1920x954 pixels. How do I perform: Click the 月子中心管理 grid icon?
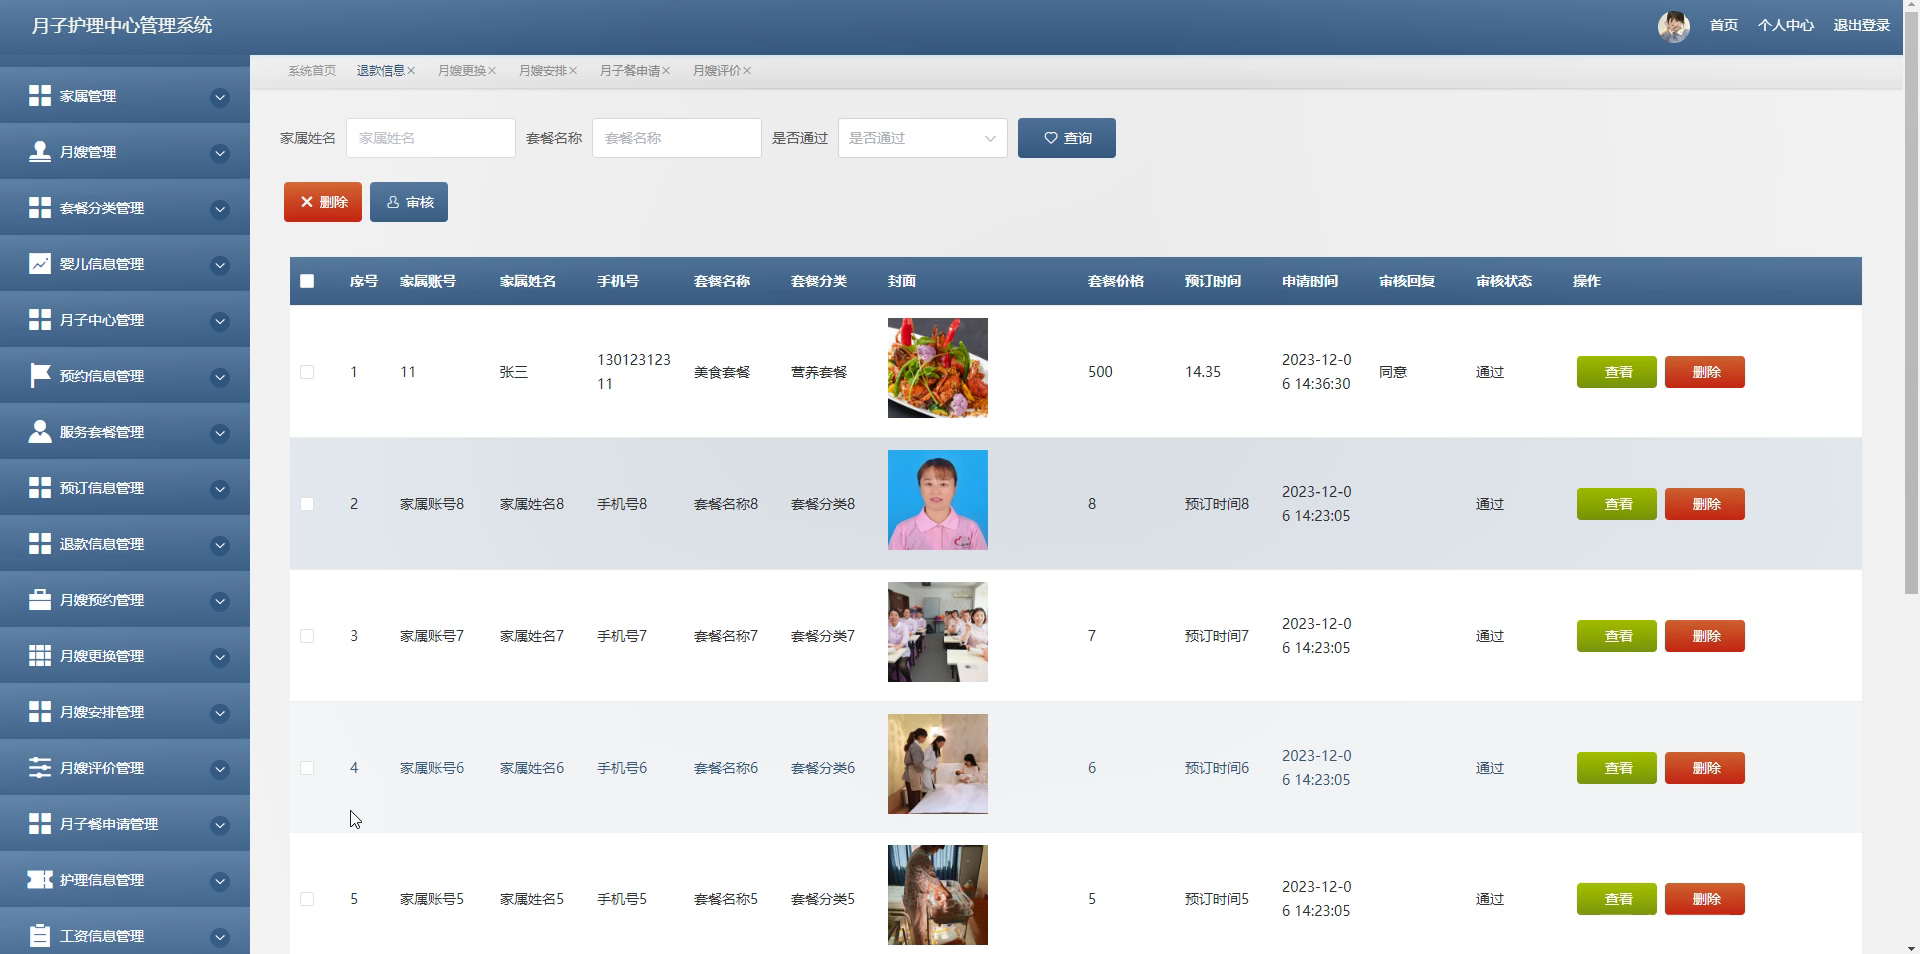point(40,320)
